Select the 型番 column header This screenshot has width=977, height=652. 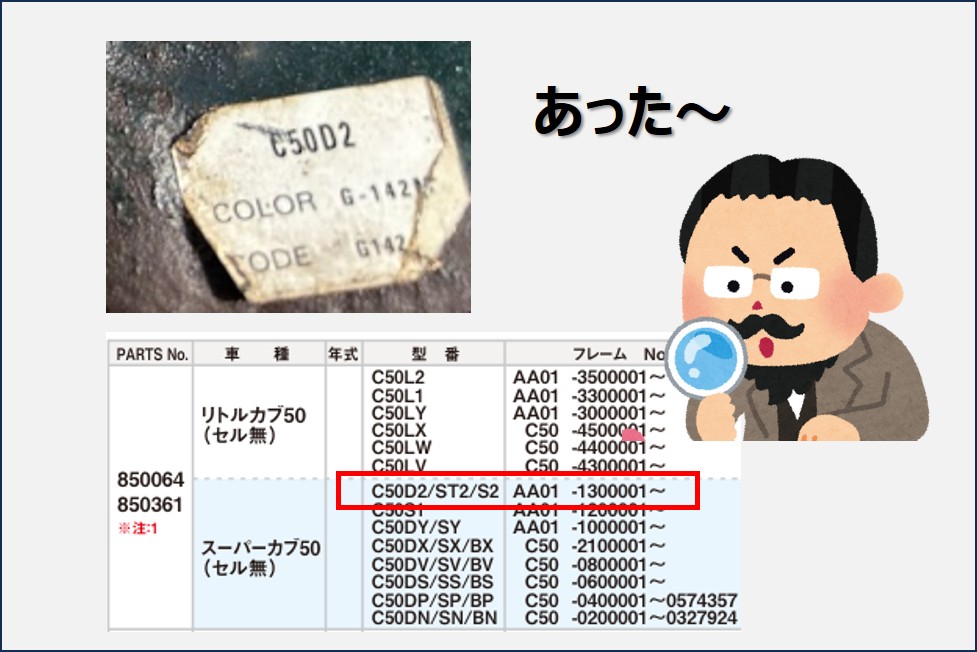[433, 354]
